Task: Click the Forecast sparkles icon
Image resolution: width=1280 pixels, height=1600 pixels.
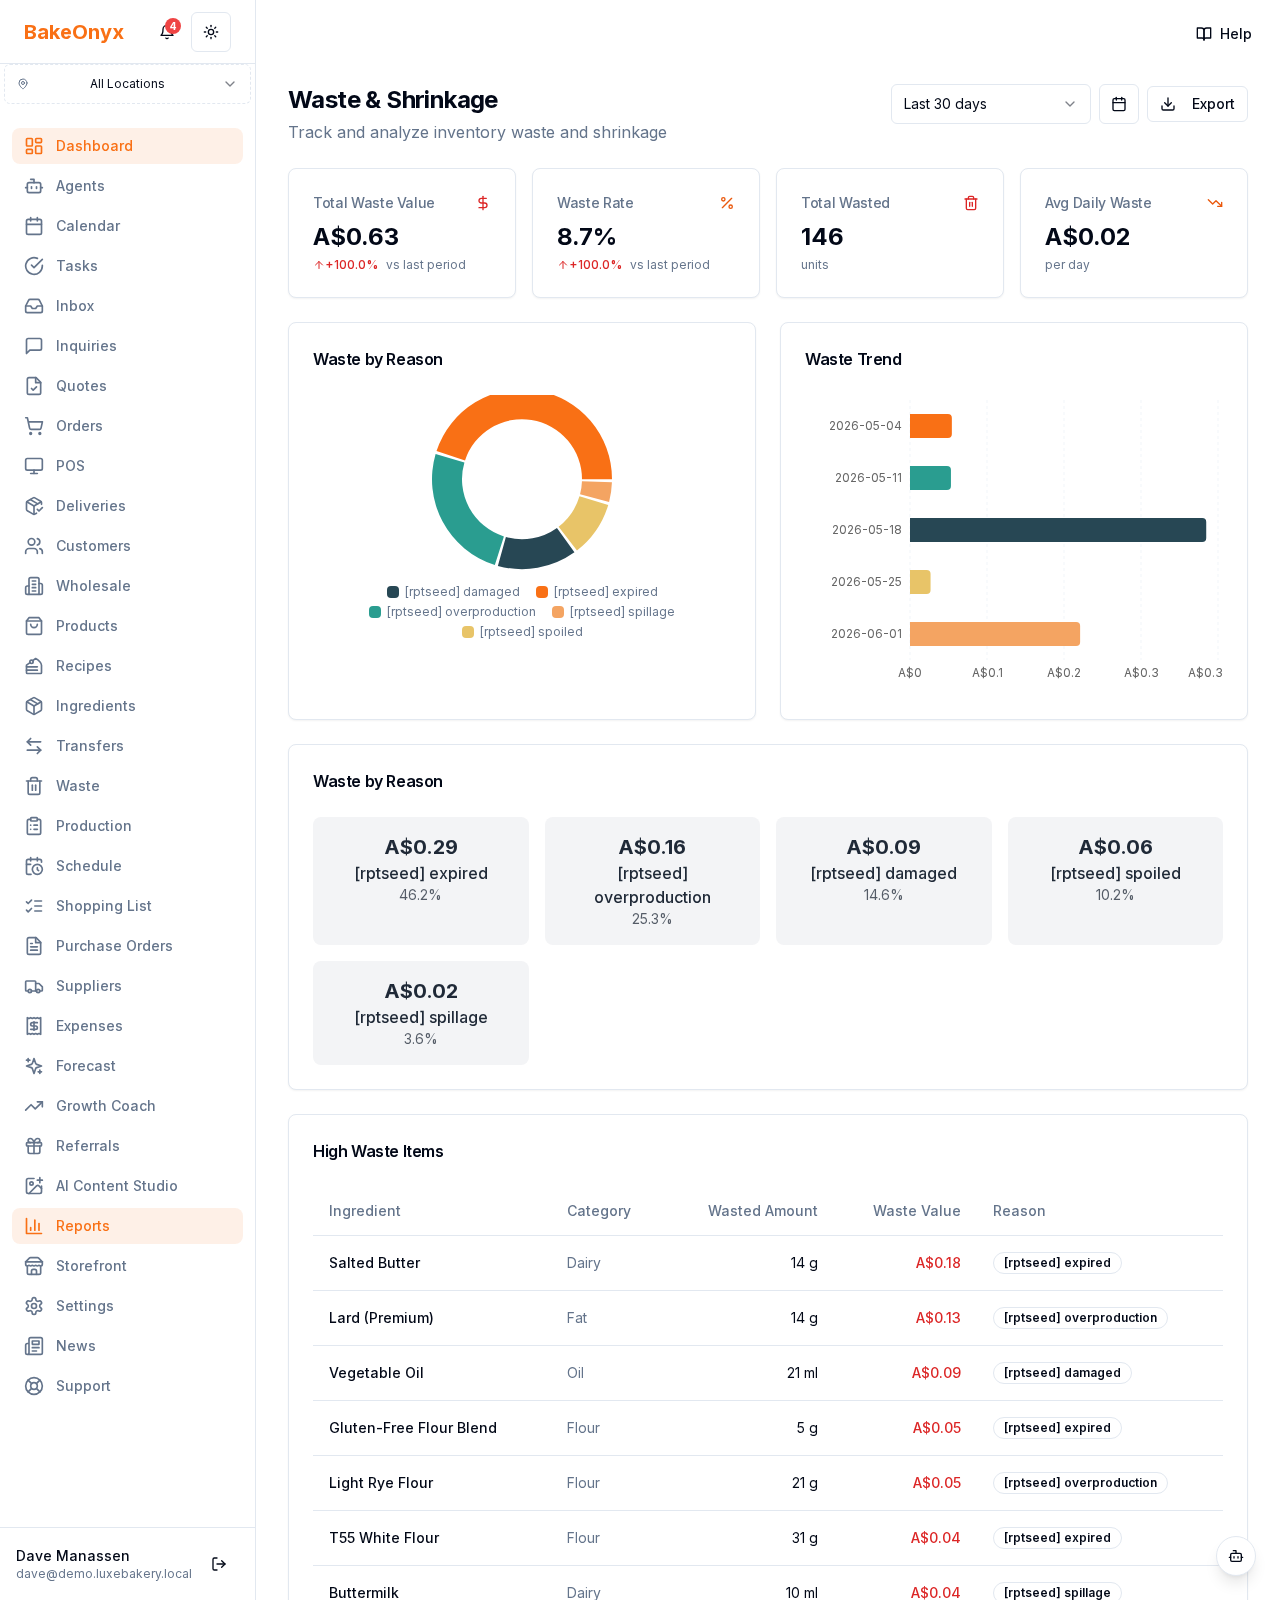Action: pos(34,1066)
